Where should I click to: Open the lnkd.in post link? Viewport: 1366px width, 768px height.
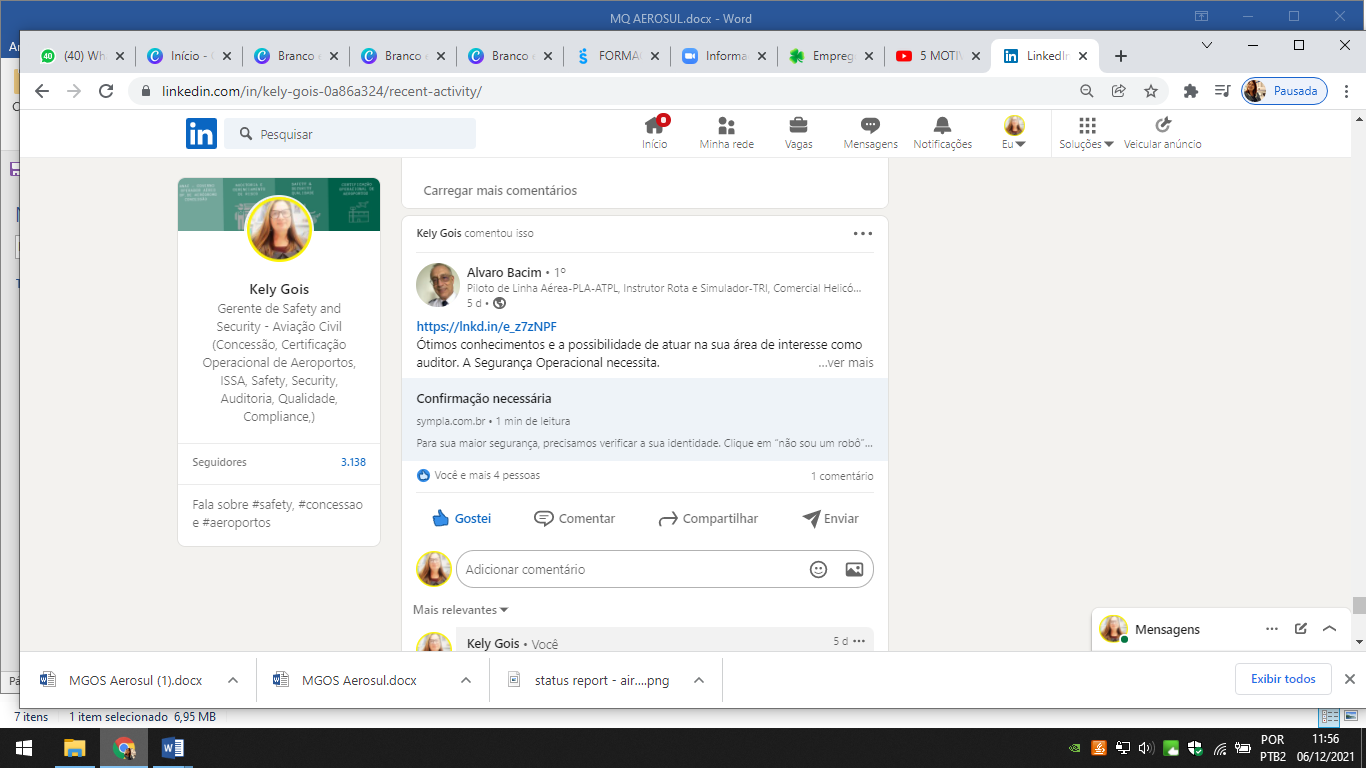point(487,326)
